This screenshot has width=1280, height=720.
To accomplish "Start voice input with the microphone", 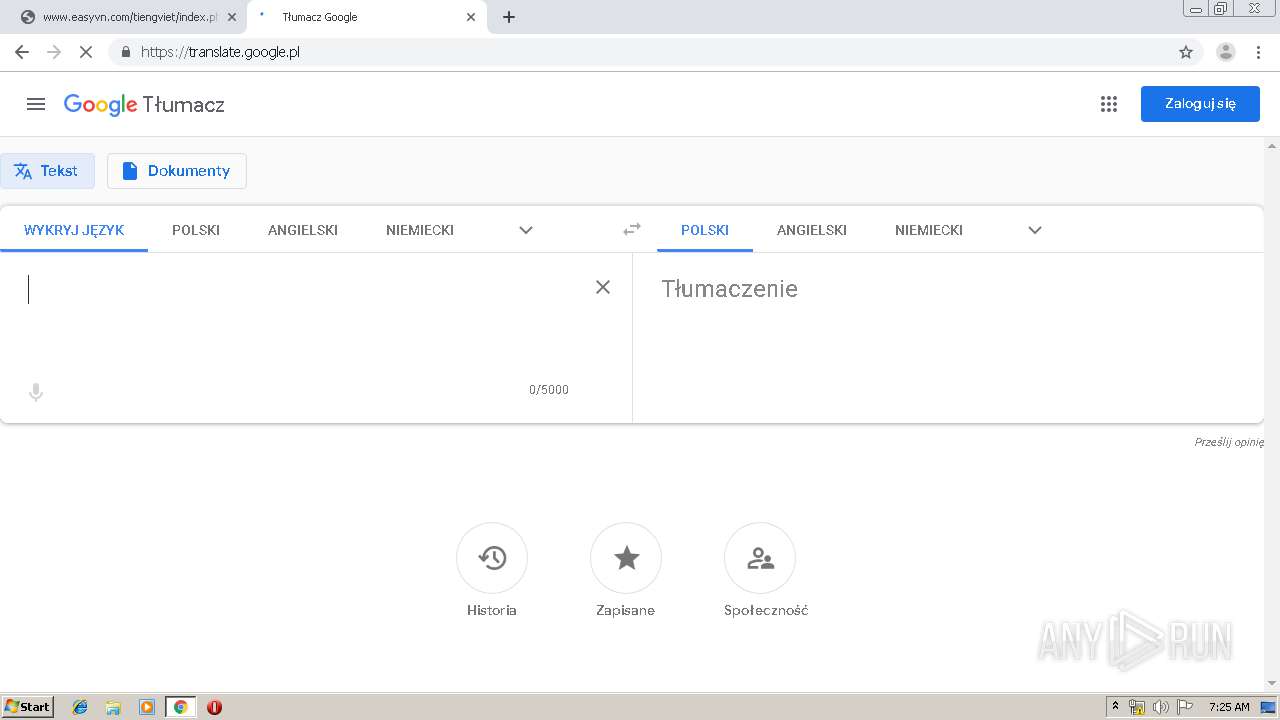I will (36, 392).
